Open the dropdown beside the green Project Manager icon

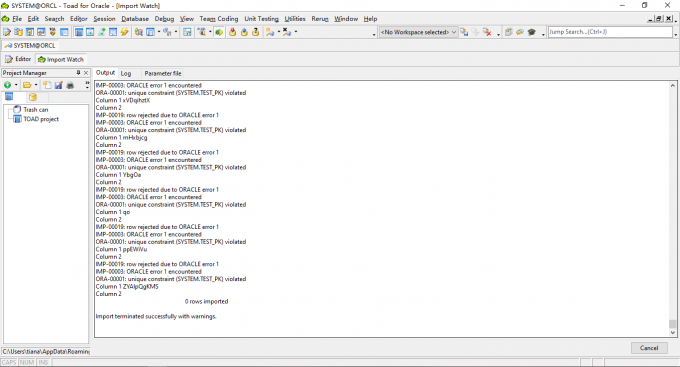[x=16, y=85]
